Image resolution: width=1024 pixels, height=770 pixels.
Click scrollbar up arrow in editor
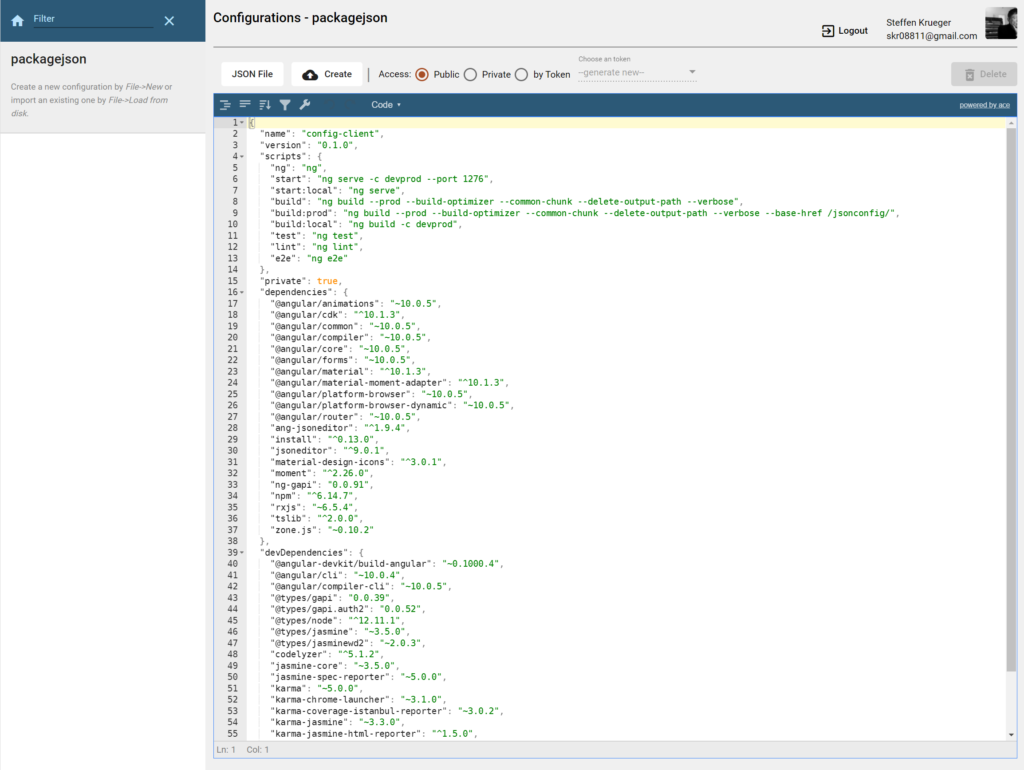point(1011,123)
